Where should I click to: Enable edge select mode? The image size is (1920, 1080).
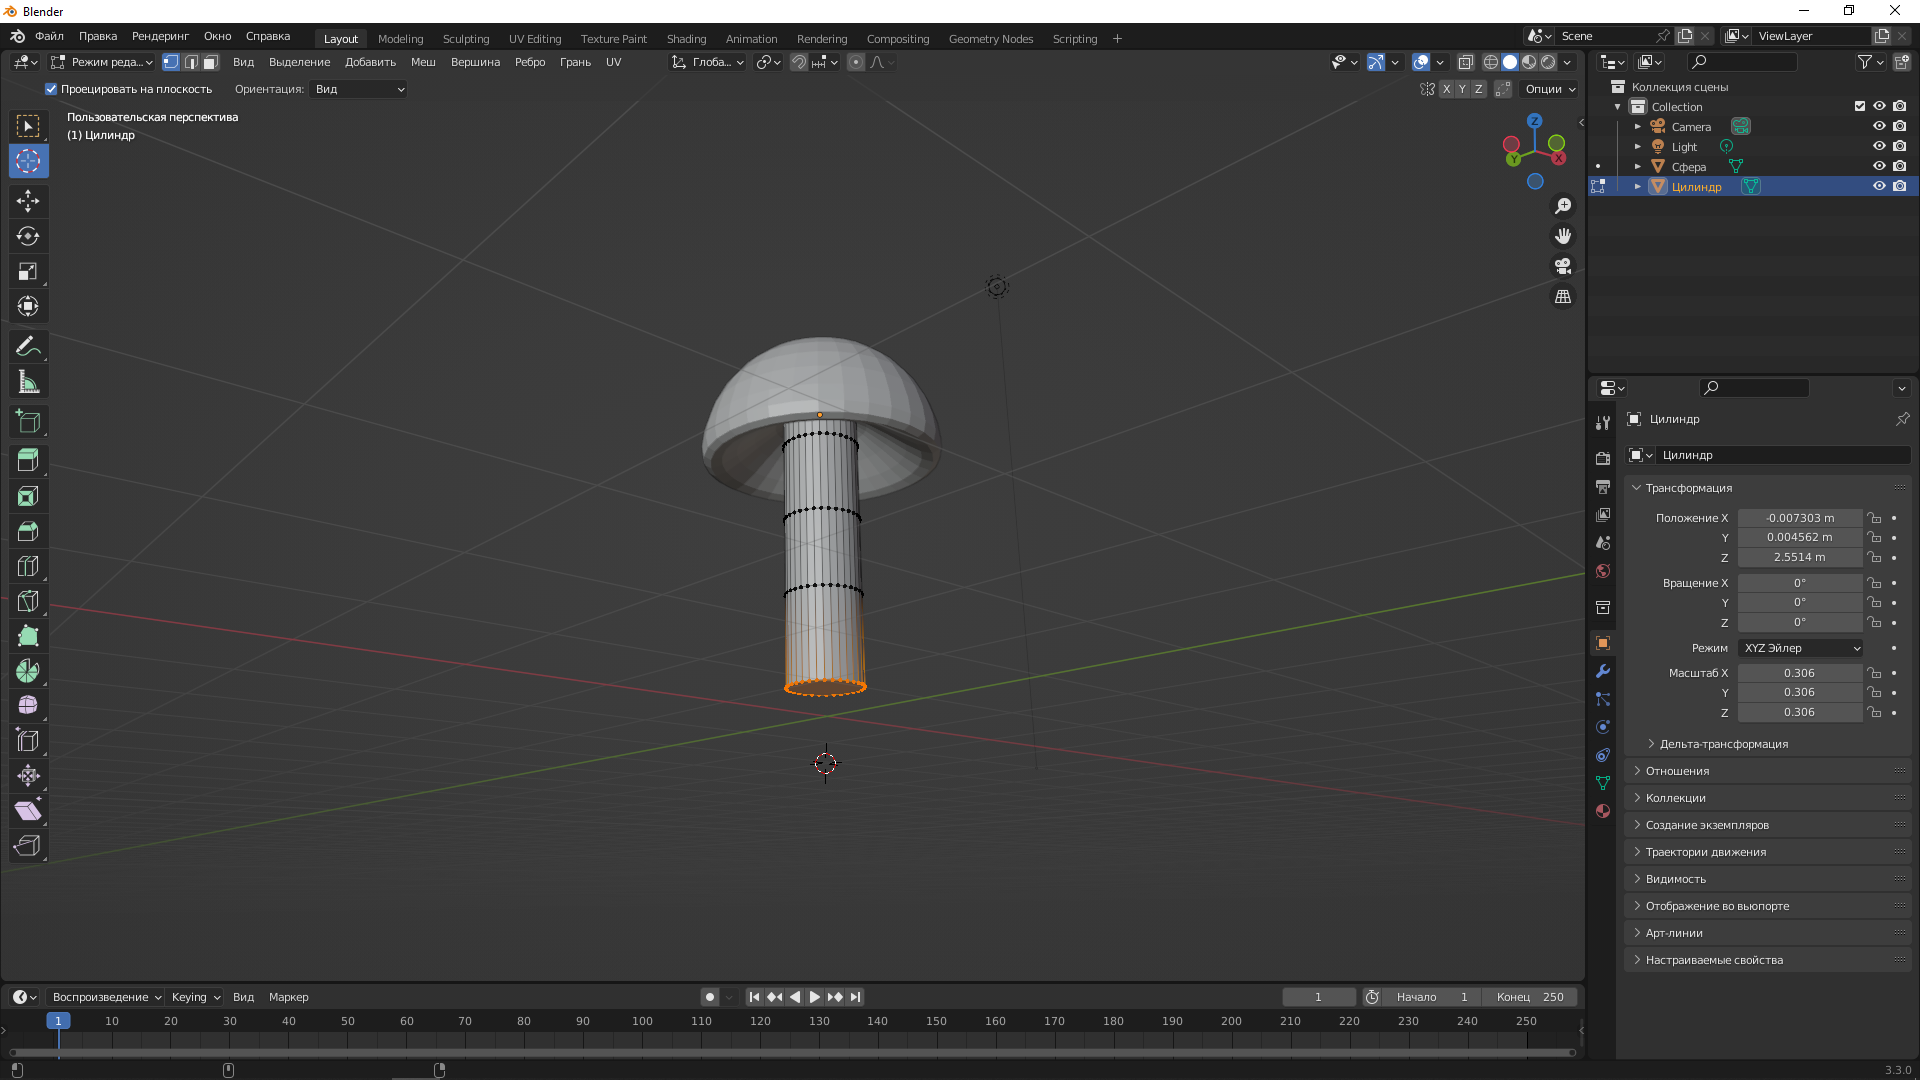(x=191, y=62)
